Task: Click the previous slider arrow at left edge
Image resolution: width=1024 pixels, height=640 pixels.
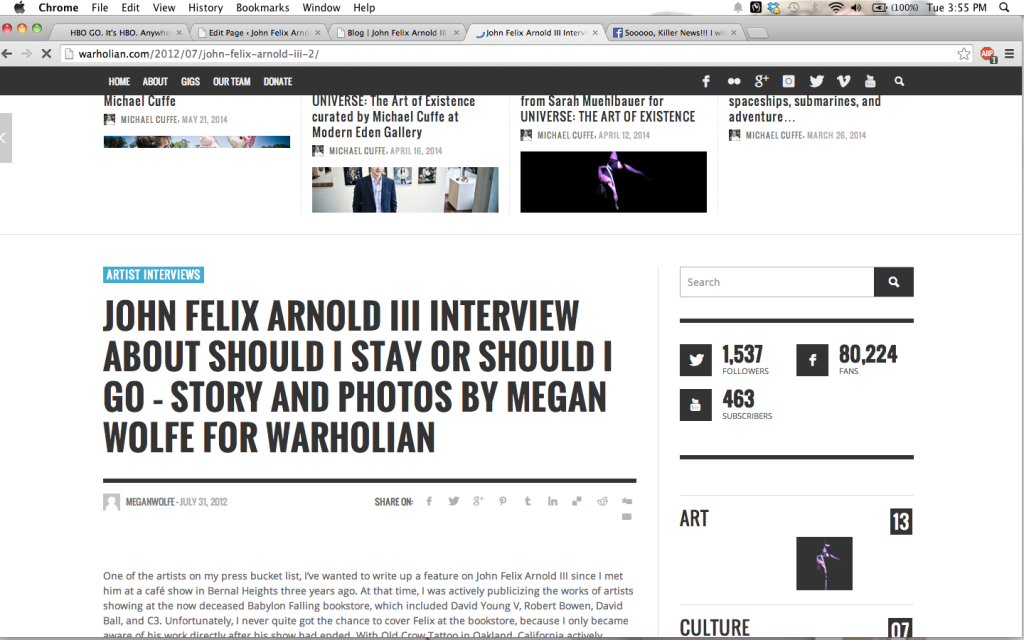Action: tap(5, 138)
